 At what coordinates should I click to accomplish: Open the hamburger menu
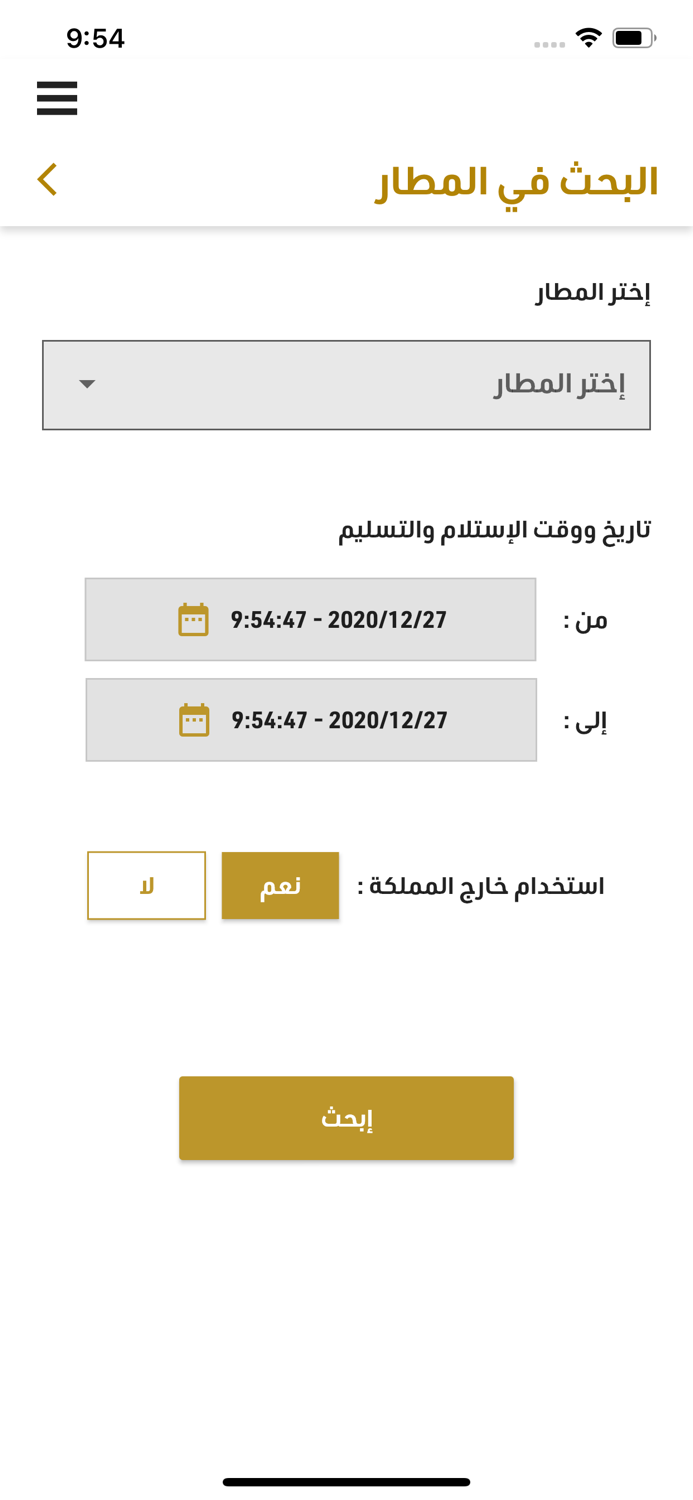point(57,98)
